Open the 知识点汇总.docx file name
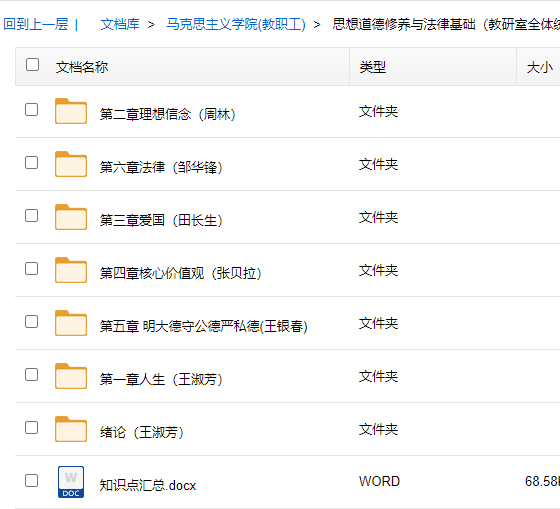This screenshot has height=509, width=560. coord(148,485)
